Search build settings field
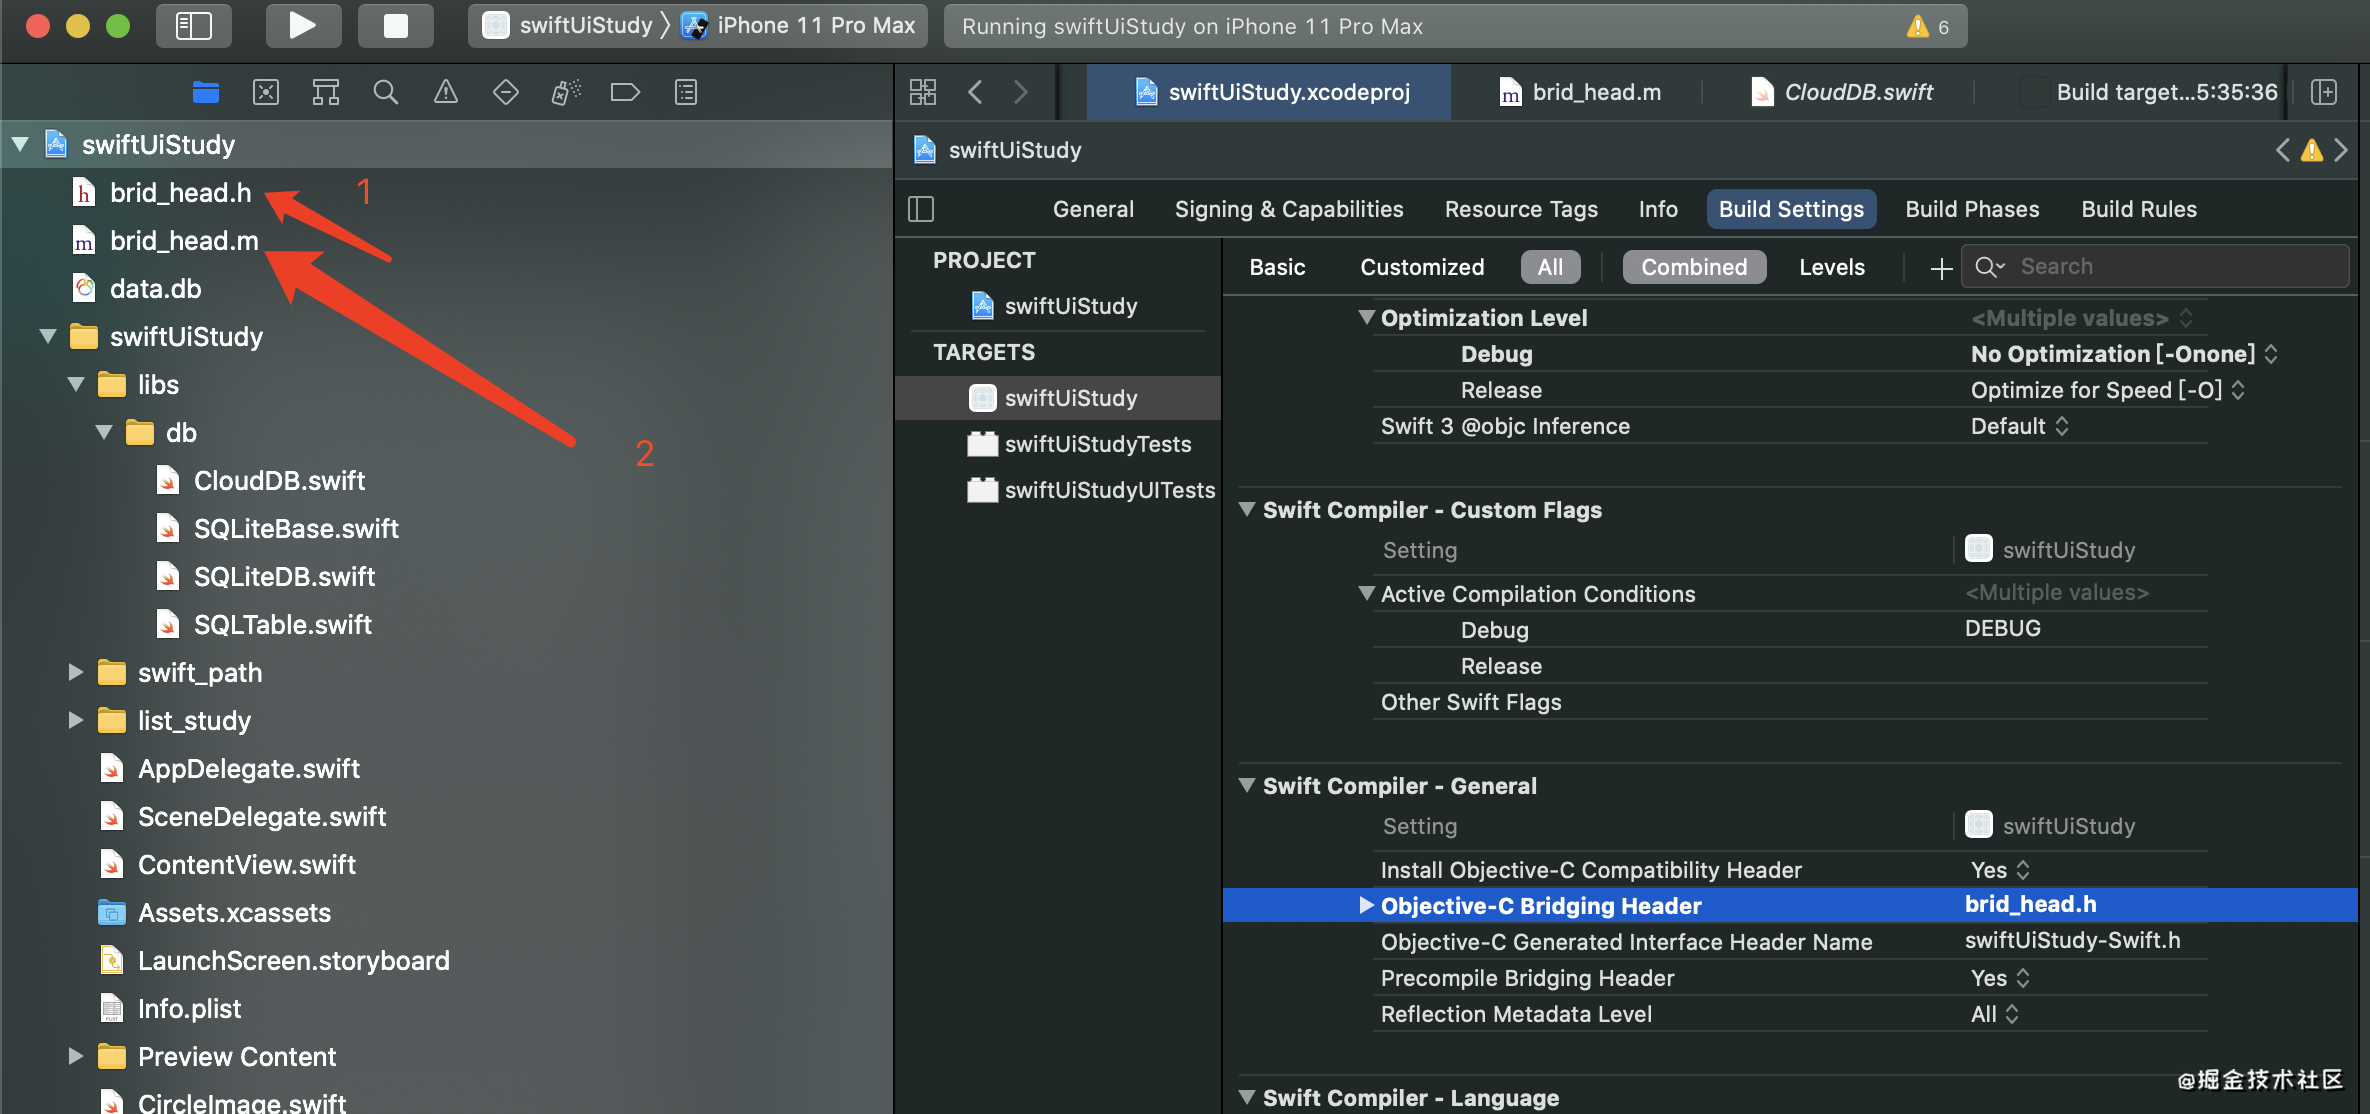 click(x=2155, y=267)
